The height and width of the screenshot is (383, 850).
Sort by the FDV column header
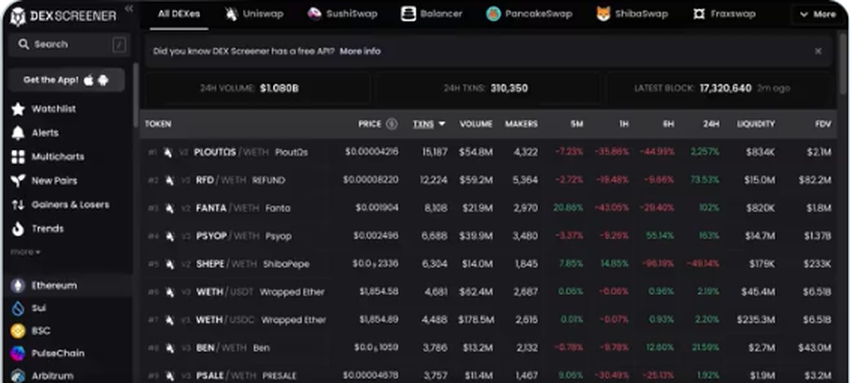(x=823, y=124)
